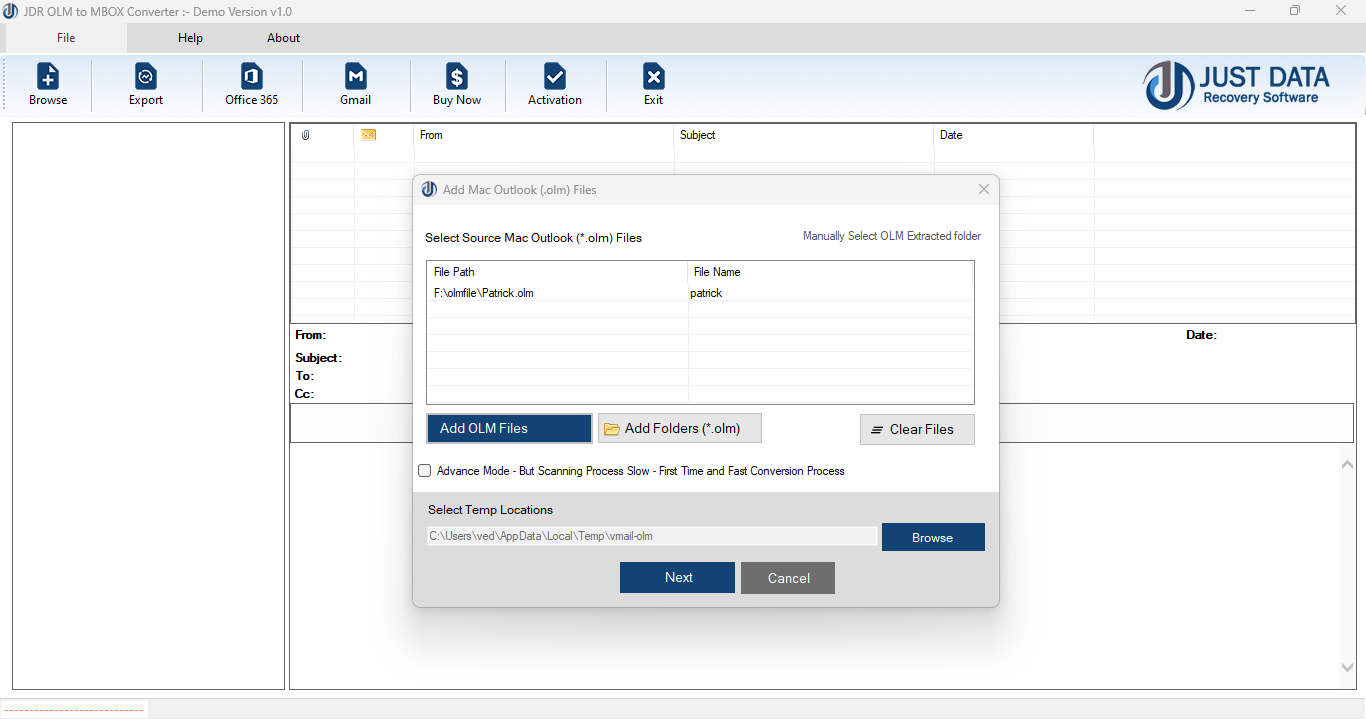
Task: Restore down the main application window
Action: 1295,11
